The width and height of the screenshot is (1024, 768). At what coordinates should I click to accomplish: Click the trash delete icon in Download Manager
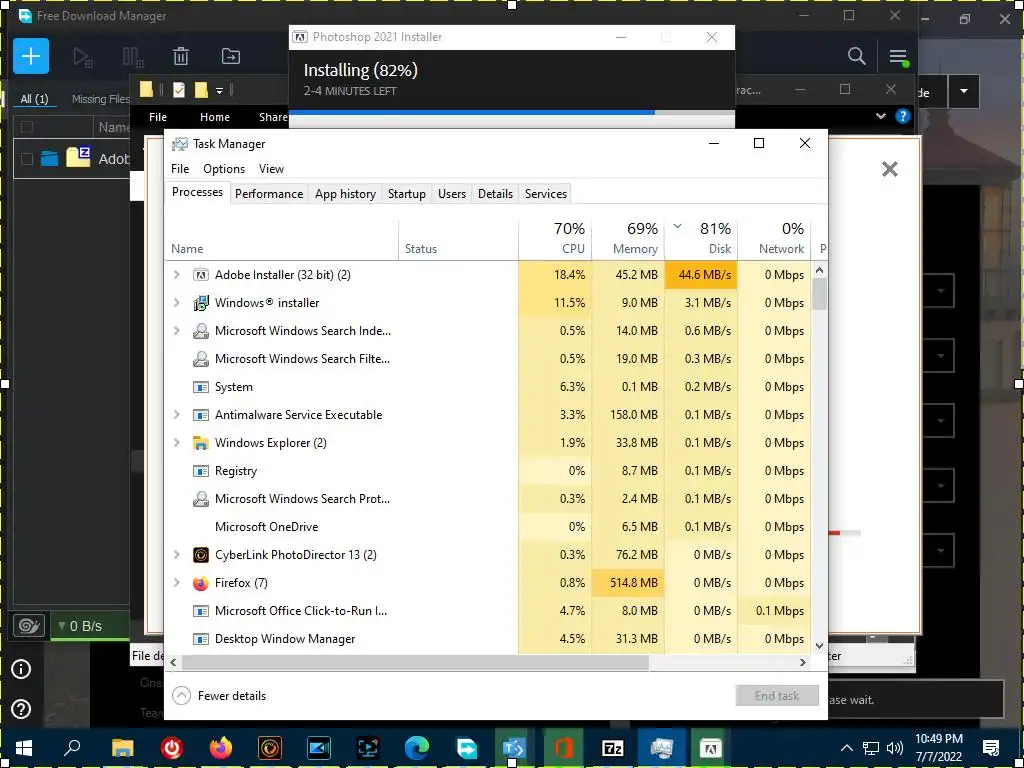click(181, 56)
